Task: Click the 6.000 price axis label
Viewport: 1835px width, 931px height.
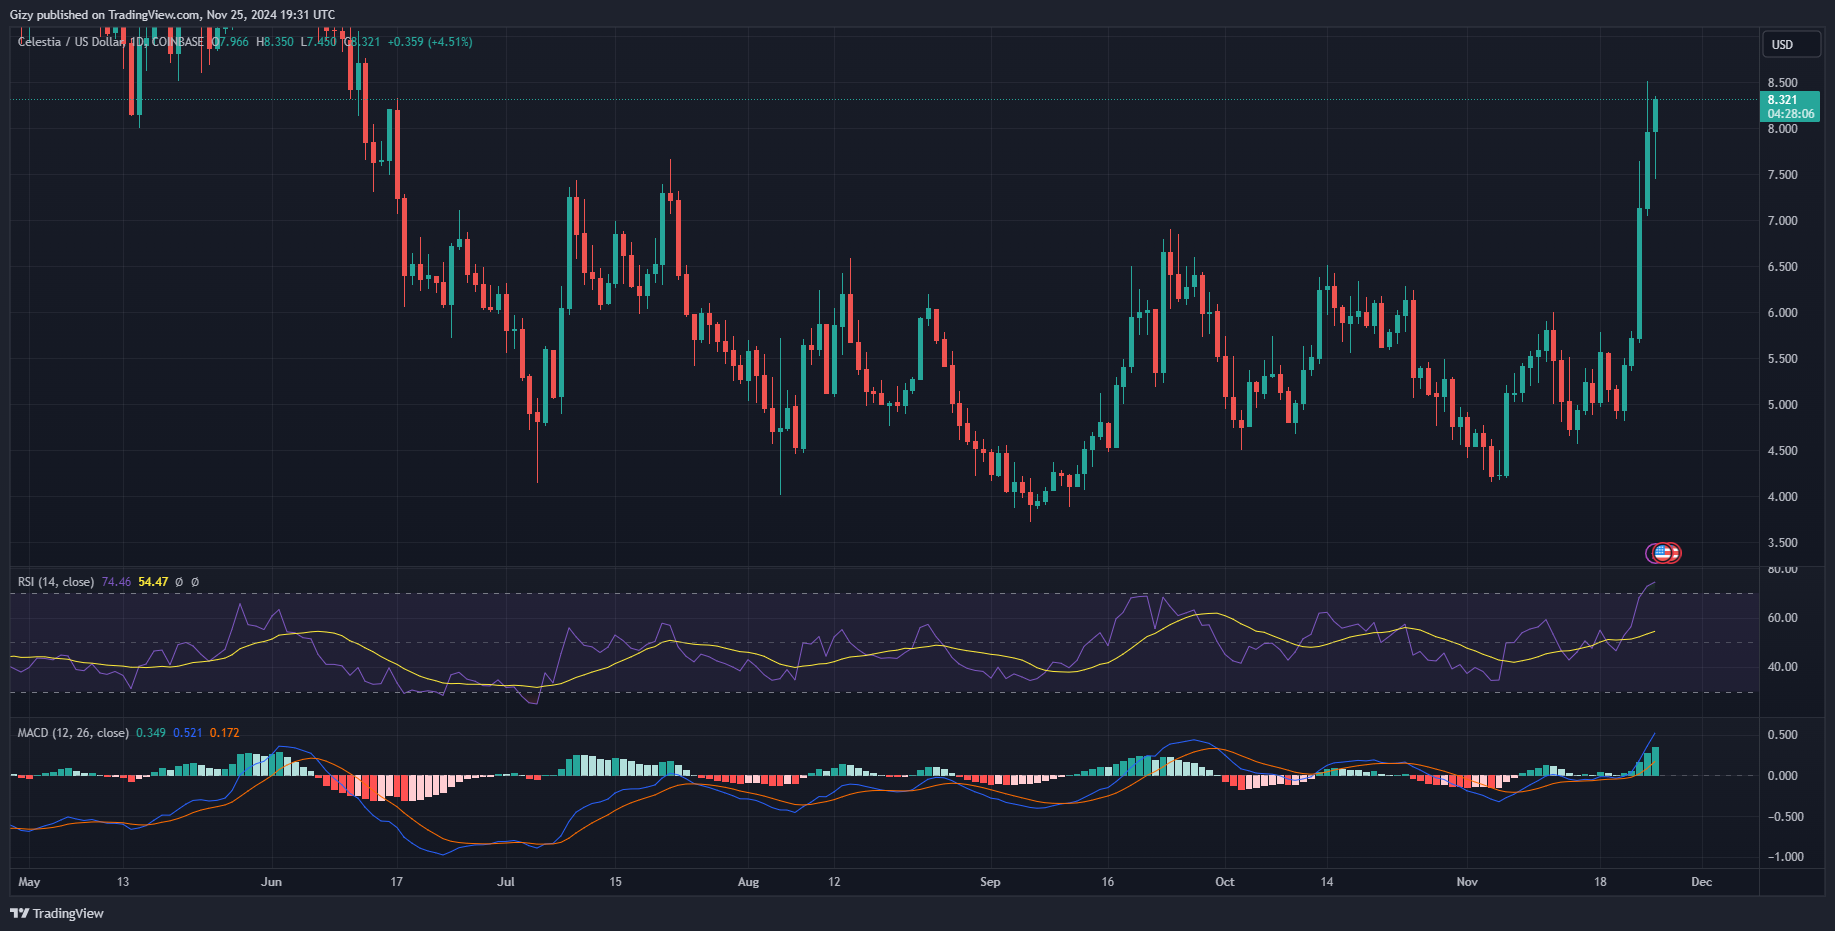Action: (1782, 313)
